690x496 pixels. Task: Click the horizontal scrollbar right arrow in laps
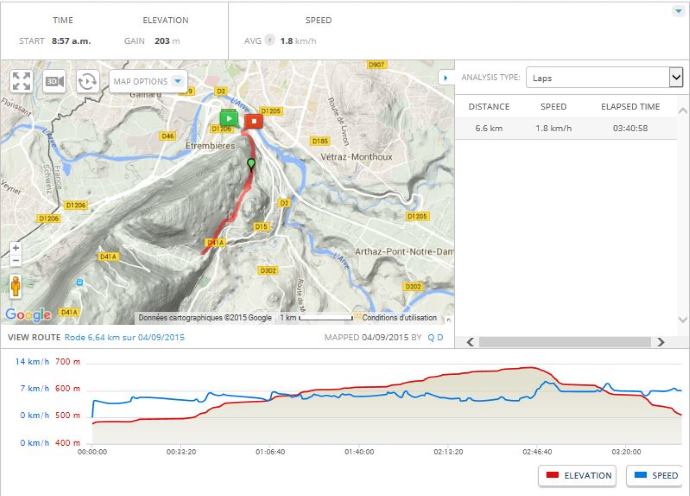pos(660,342)
